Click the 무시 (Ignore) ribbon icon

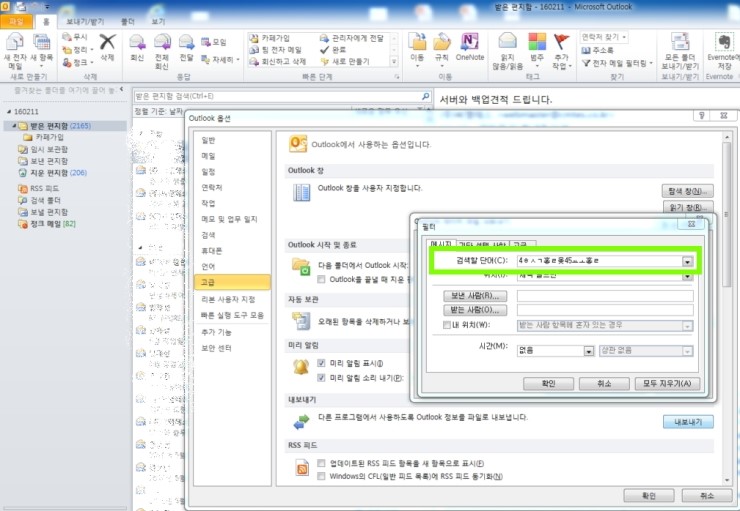click(67, 37)
